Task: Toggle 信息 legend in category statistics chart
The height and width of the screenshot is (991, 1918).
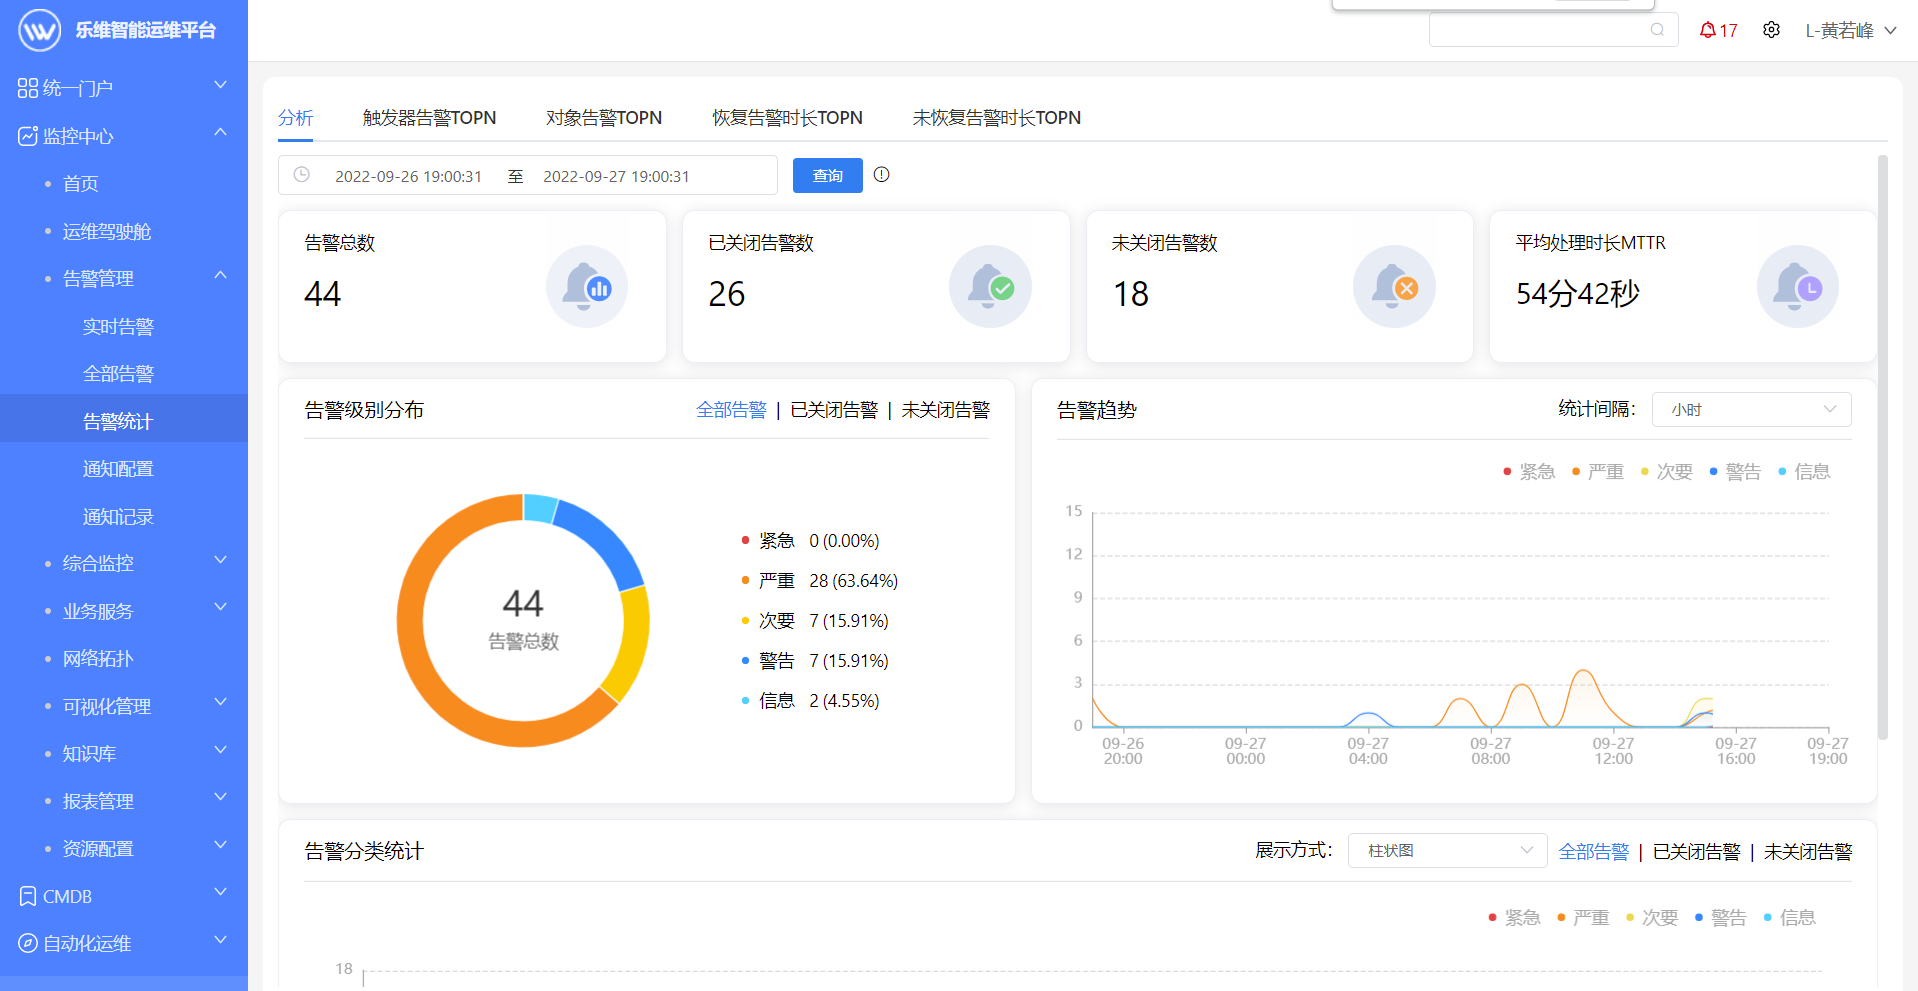Action: (1789, 917)
